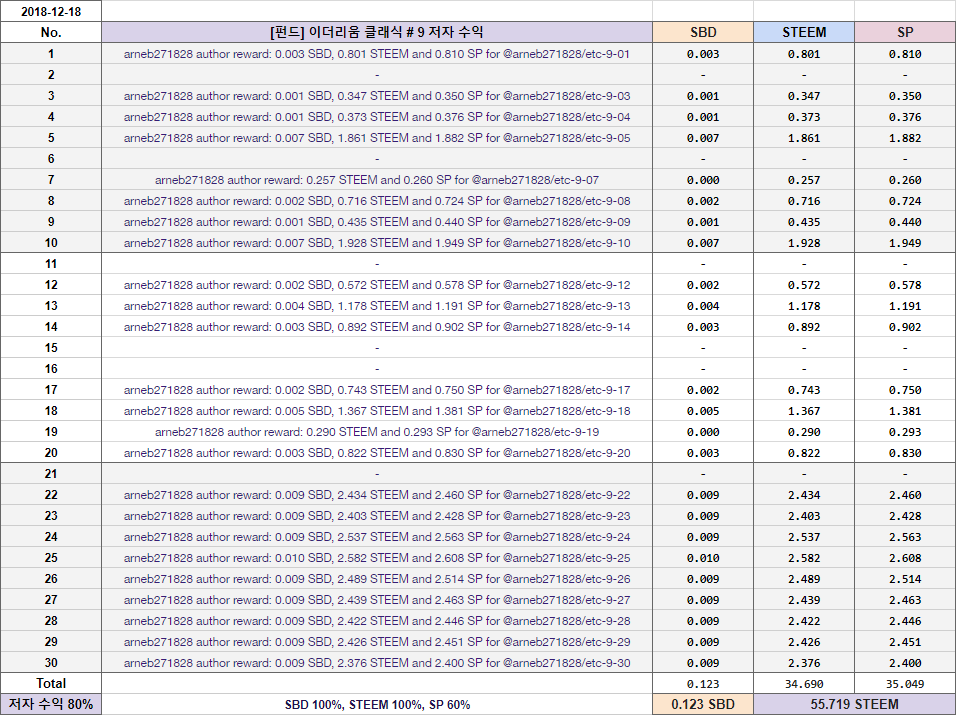The image size is (956, 715).
Task: Select the No. column header
Action: pos(51,32)
